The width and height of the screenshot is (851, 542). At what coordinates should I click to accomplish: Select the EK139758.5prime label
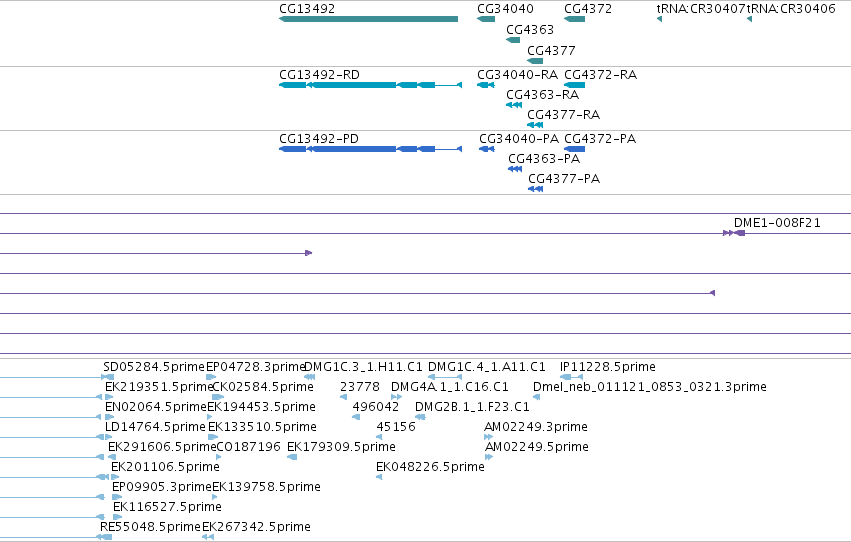click(x=266, y=487)
